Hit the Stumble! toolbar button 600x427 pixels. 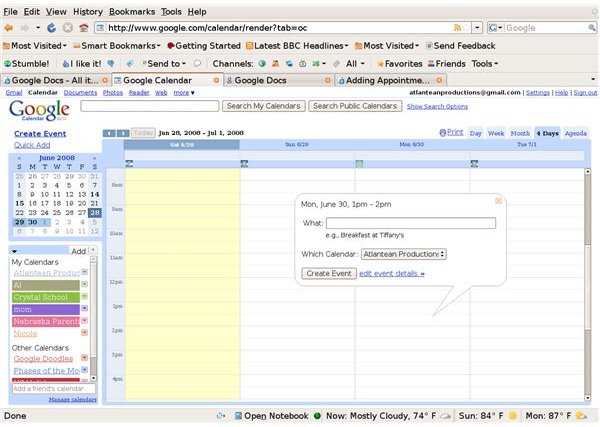coord(26,64)
